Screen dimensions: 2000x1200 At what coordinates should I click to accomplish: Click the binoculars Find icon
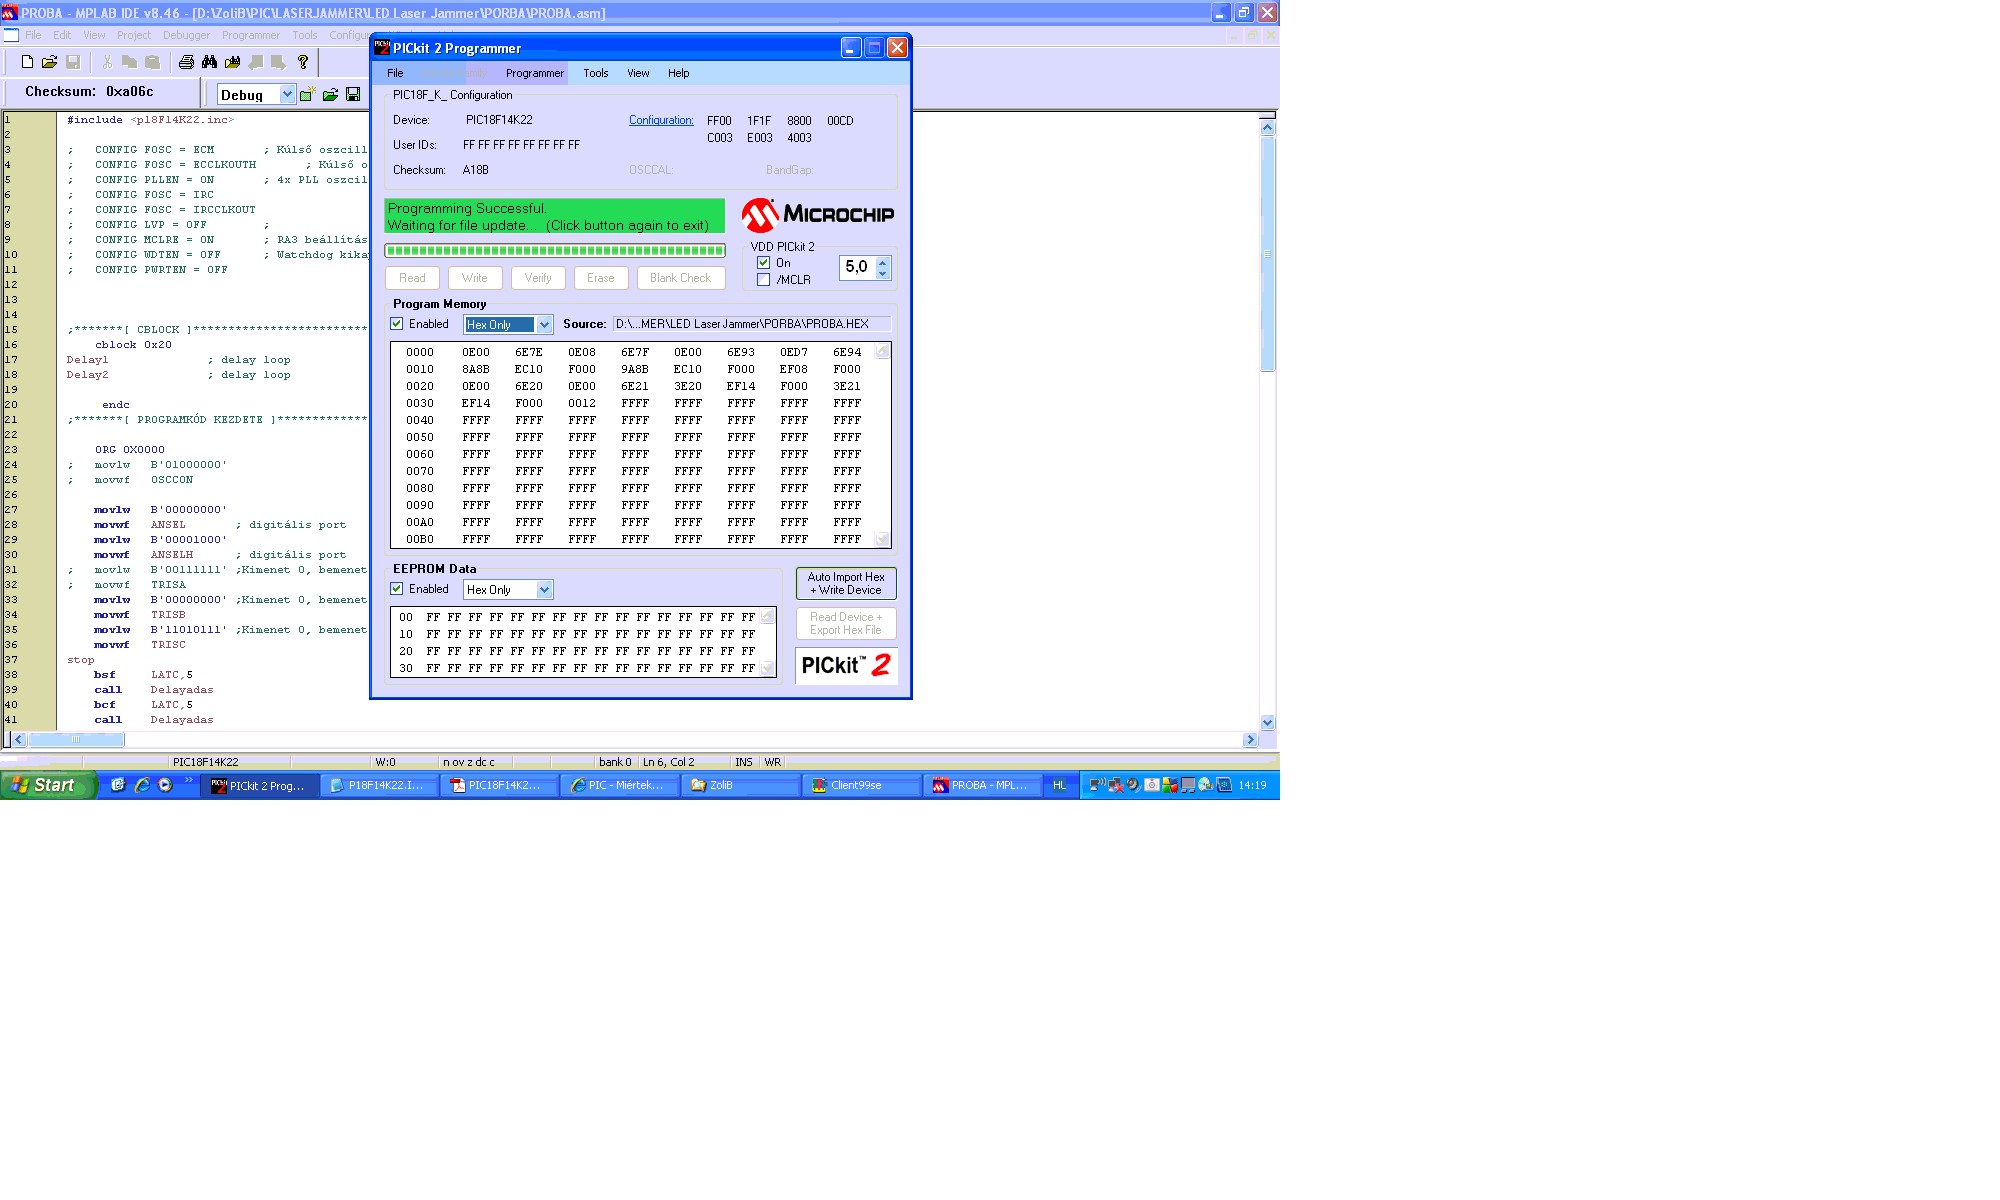(x=209, y=62)
